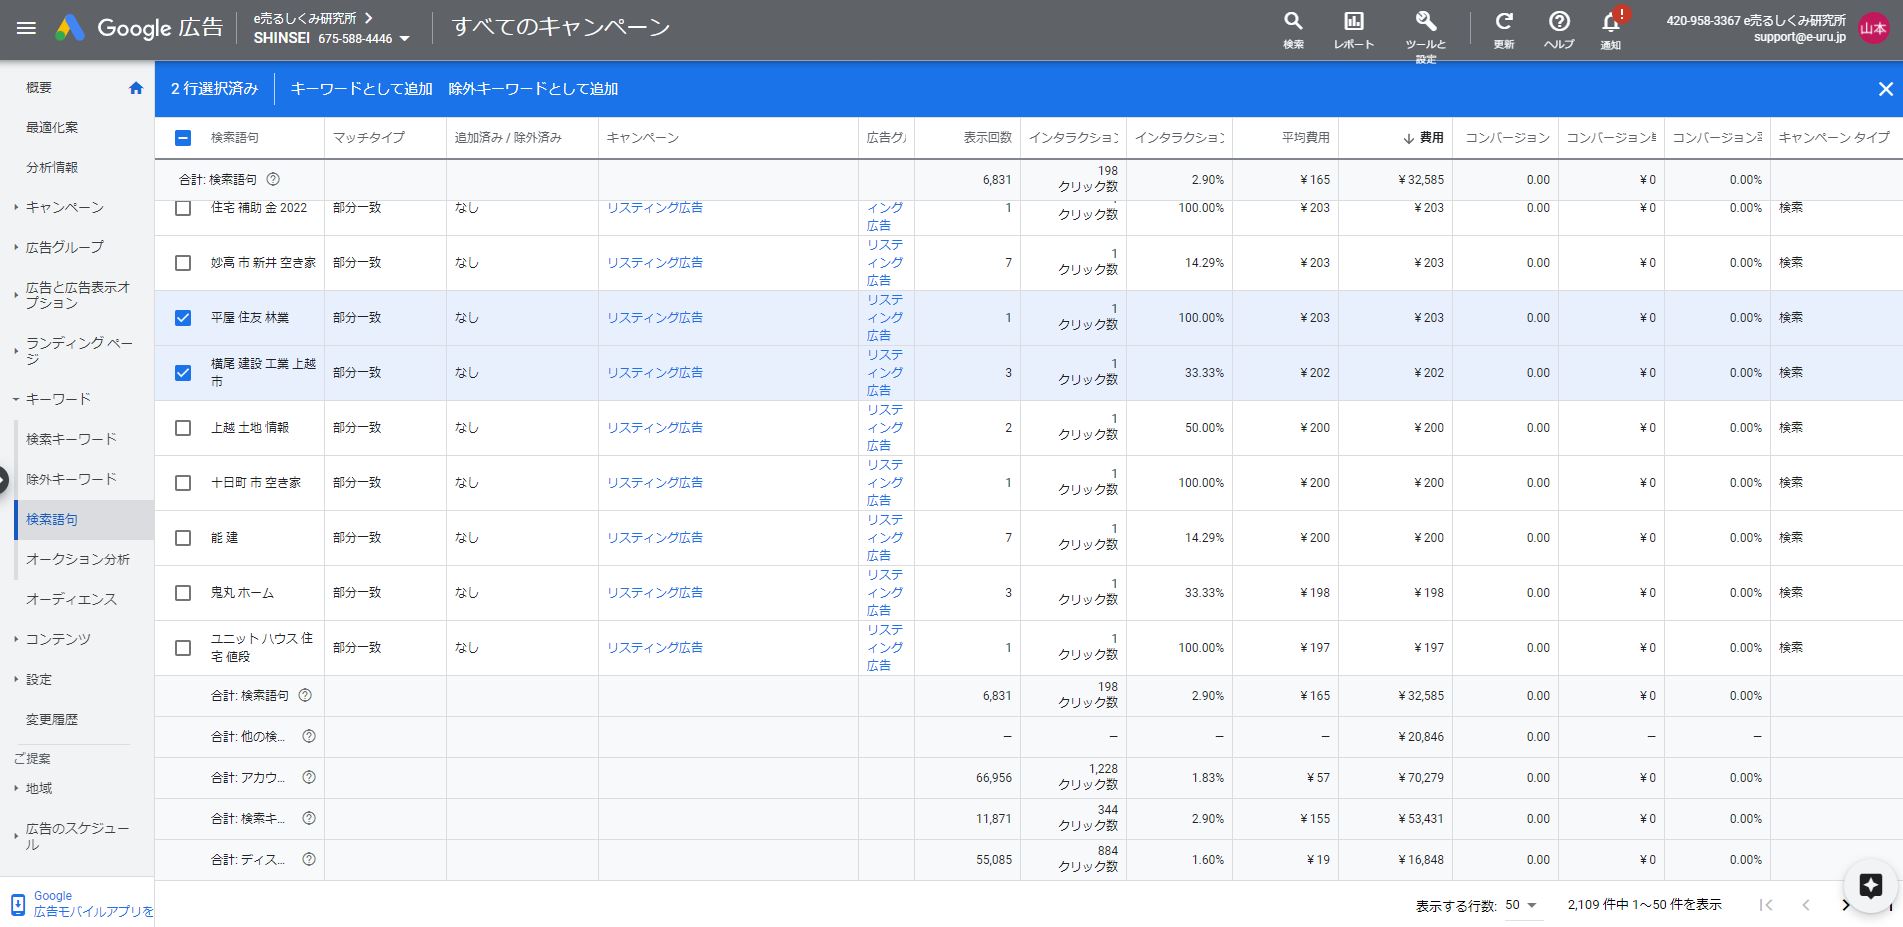
Task: Check the 住宅 補助 金 2022 row
Action: (183, 208)
